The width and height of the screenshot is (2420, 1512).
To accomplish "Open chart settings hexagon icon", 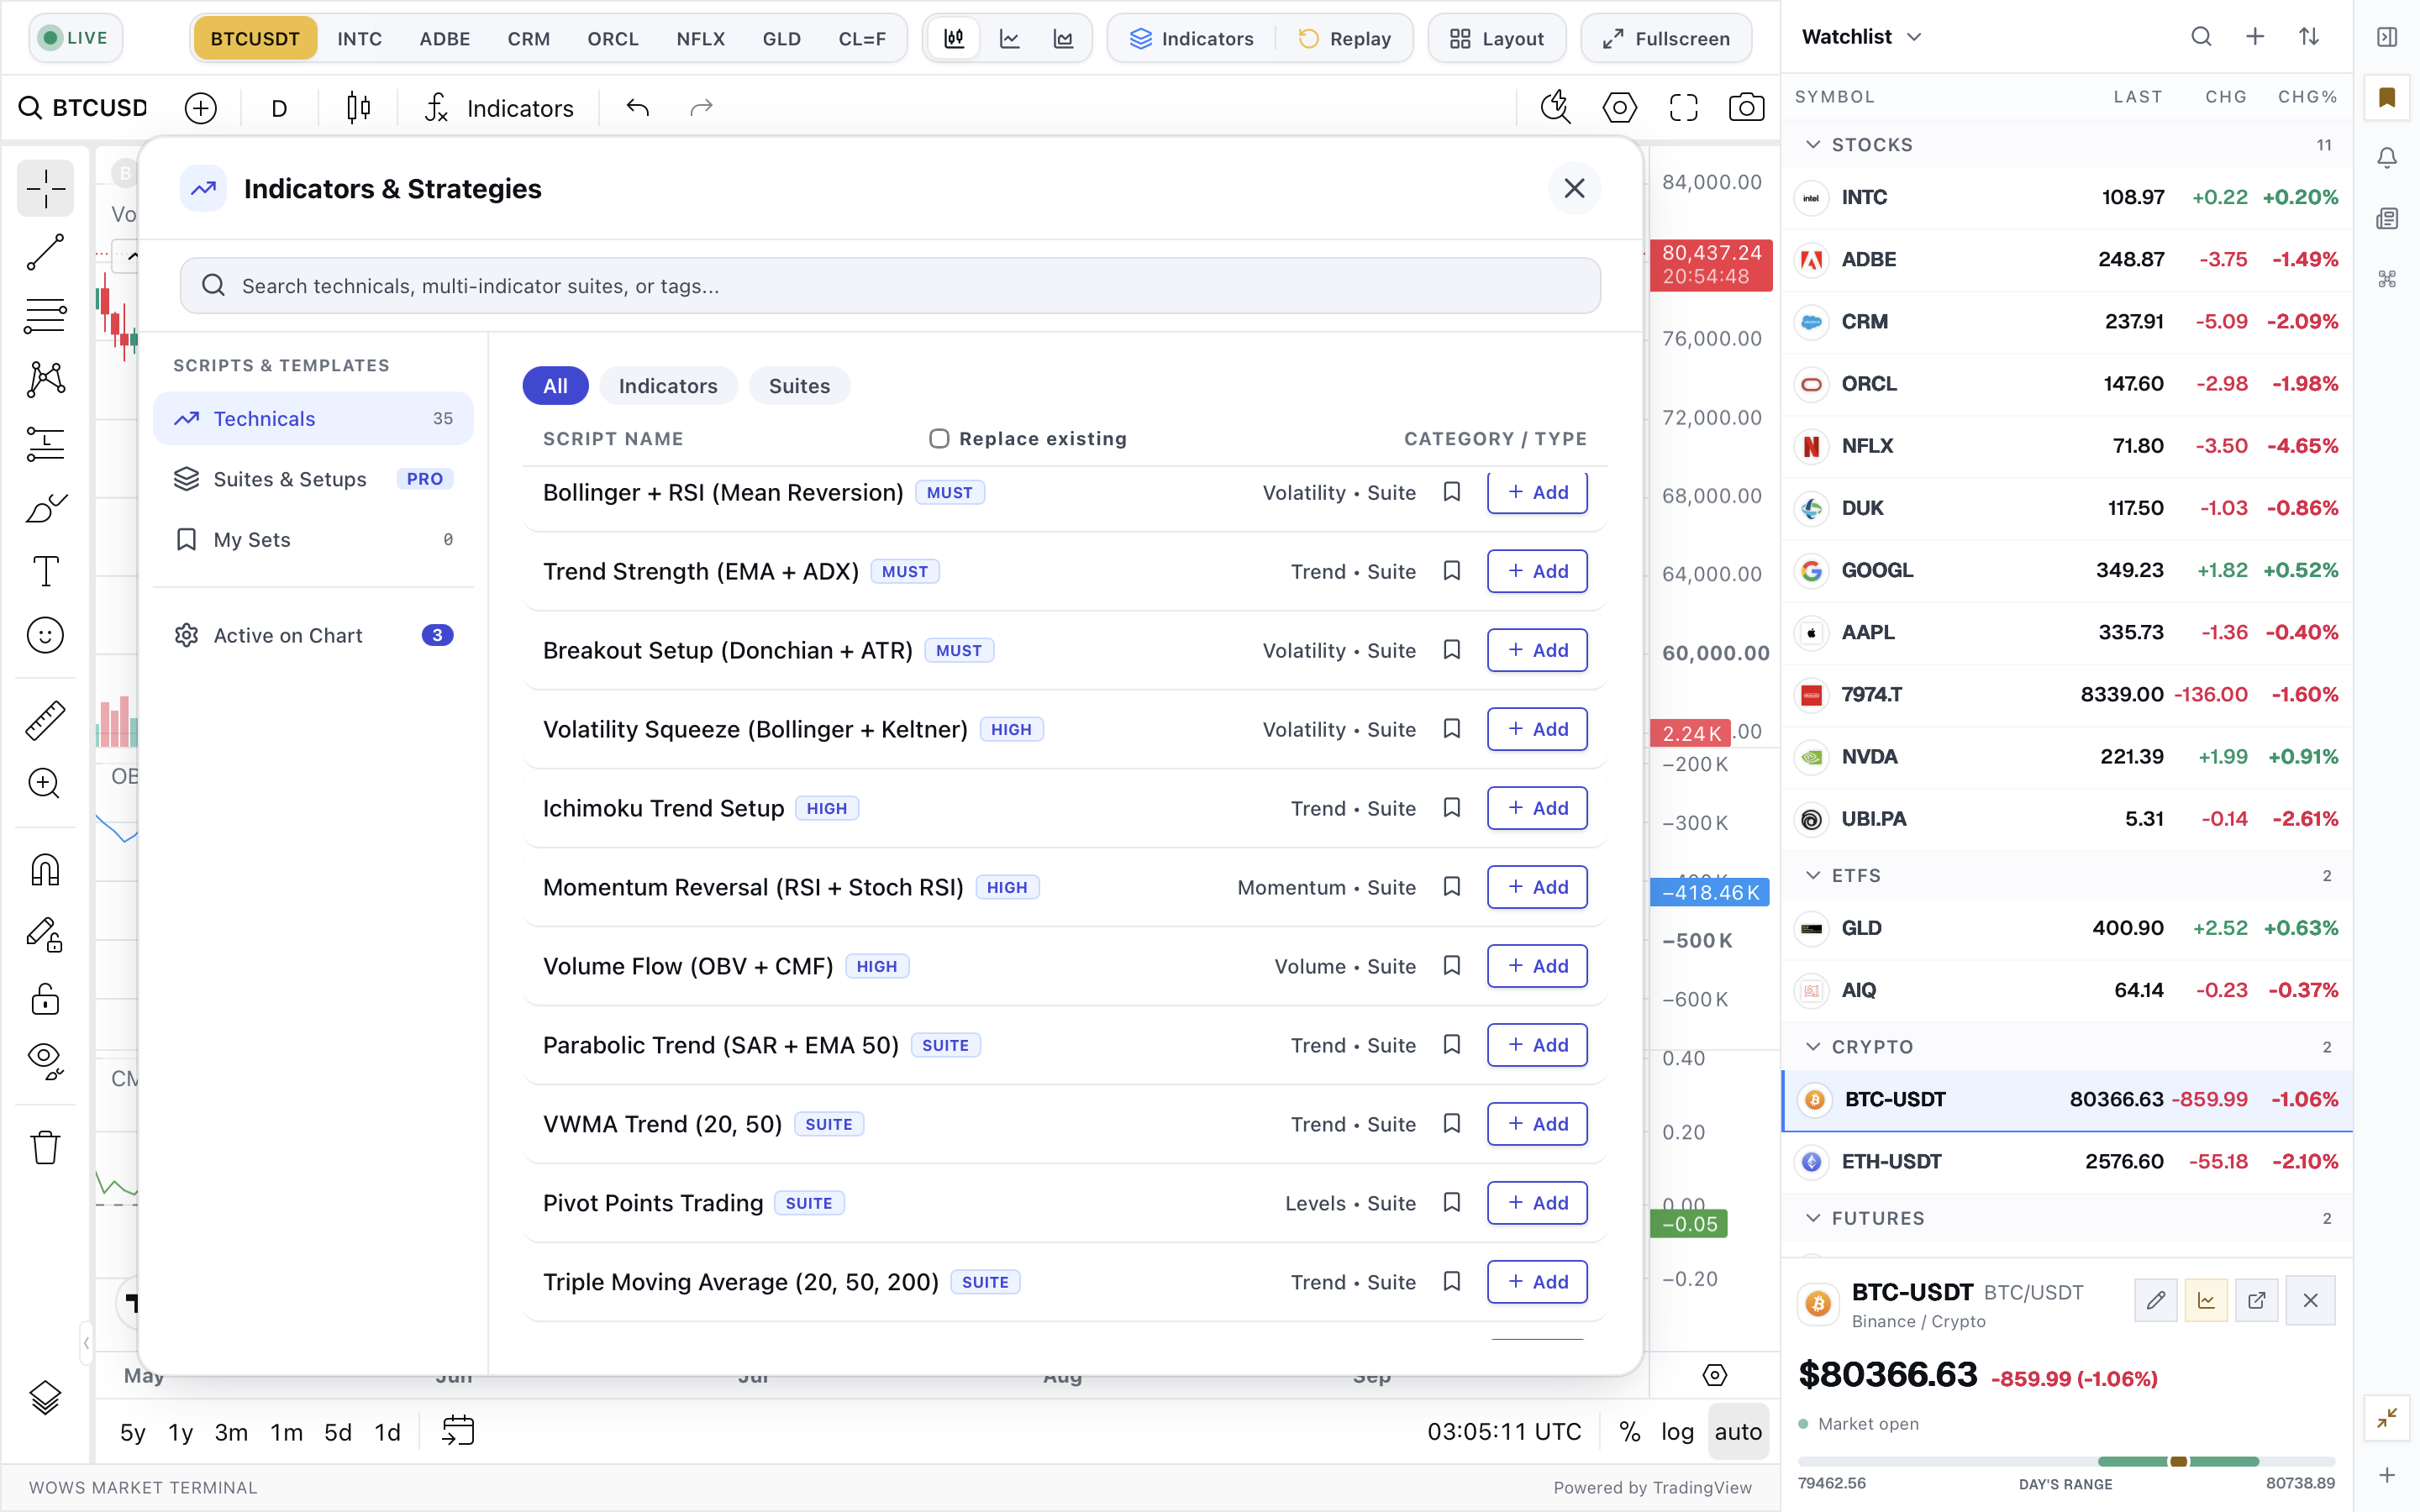I will (x=1619, y=107).
